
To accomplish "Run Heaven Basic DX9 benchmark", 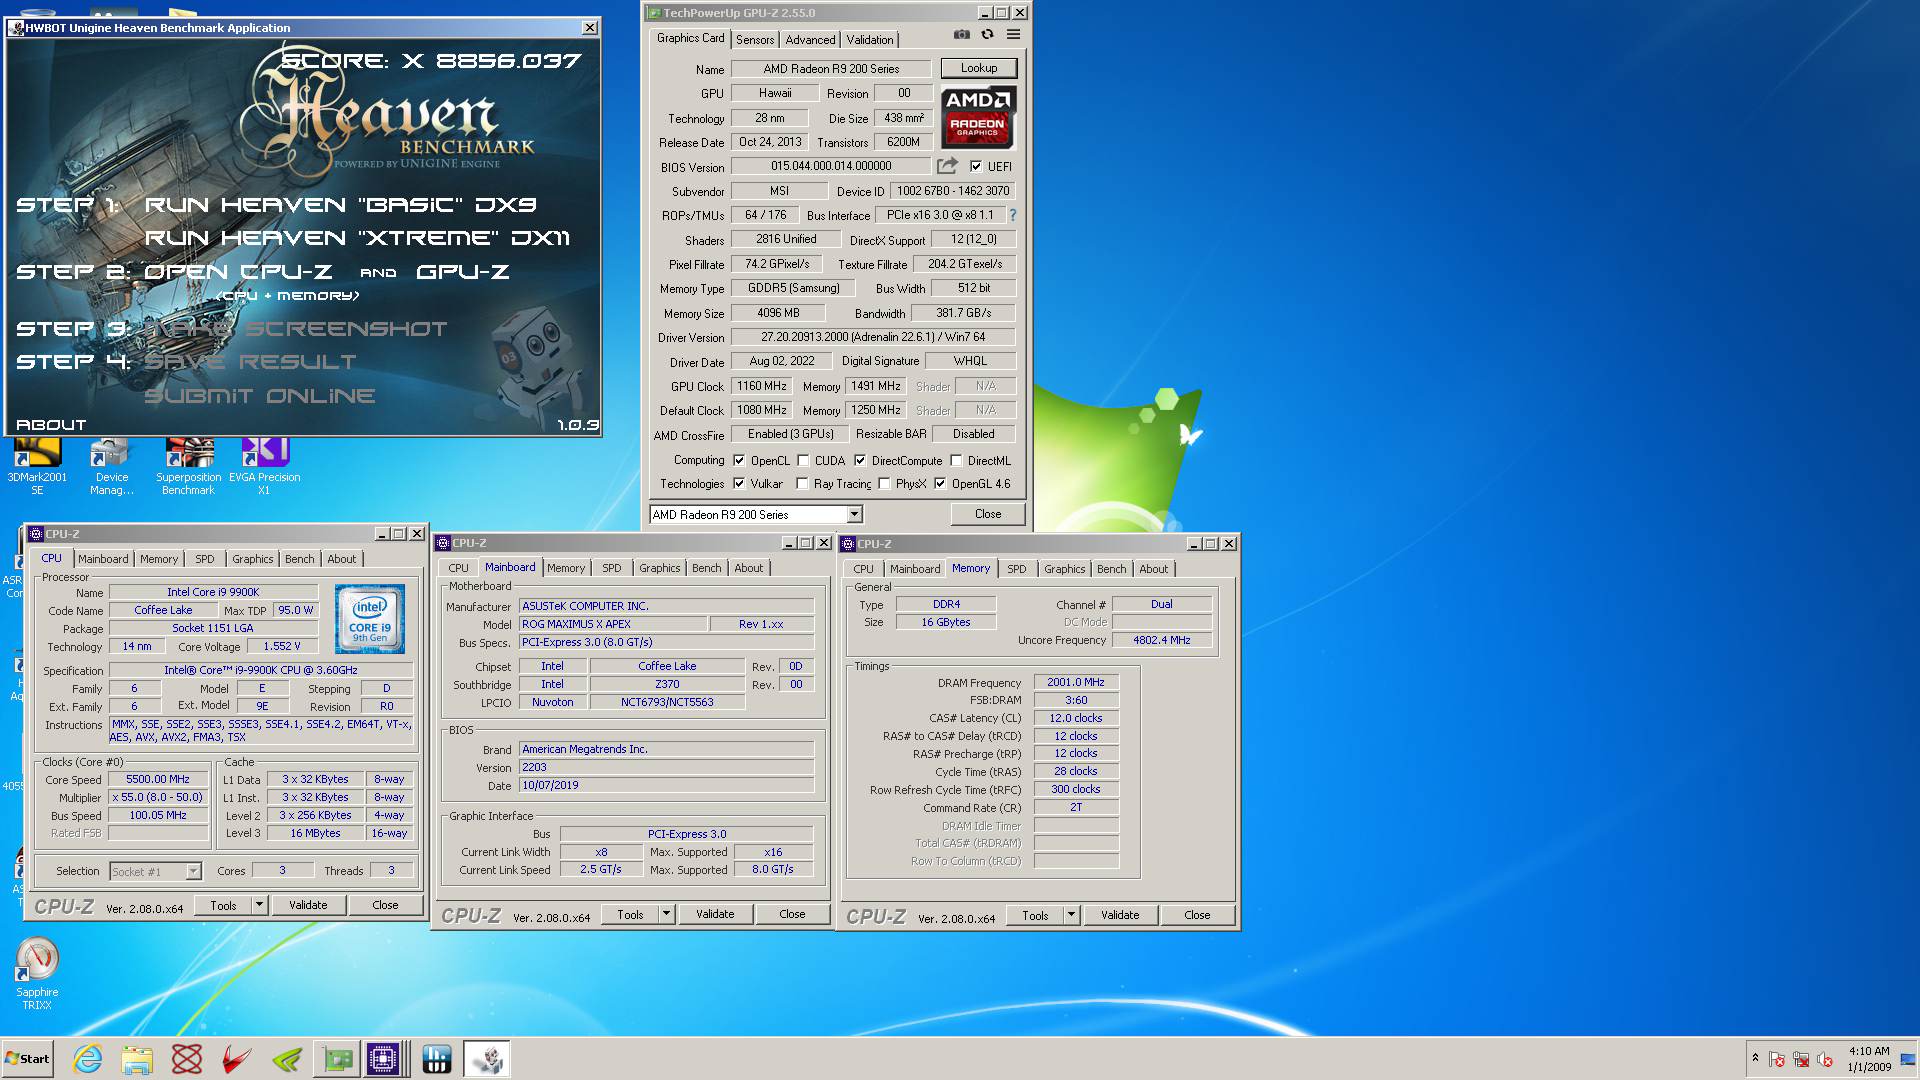I will coord(340,205).
